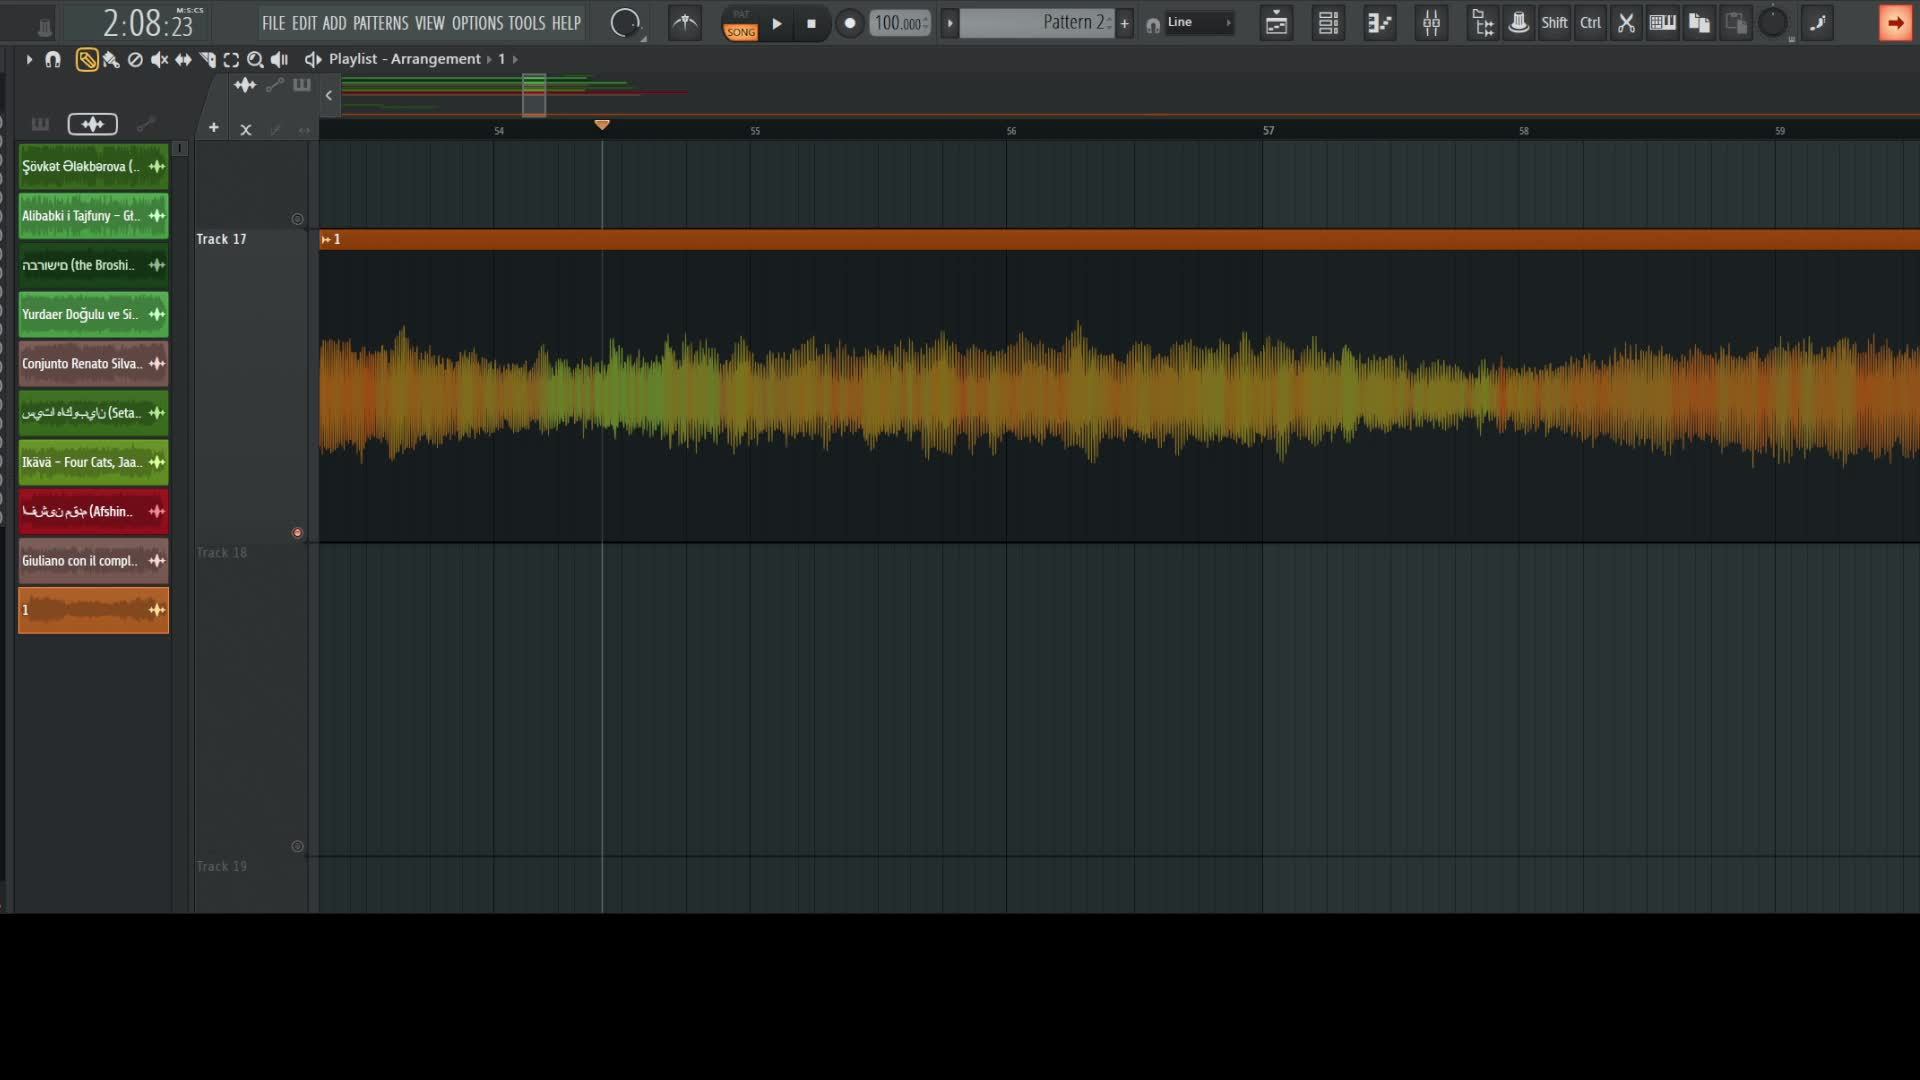Expand the arrow after breadcrumb 1
1920x1080 pixels.
coord(515,60)
